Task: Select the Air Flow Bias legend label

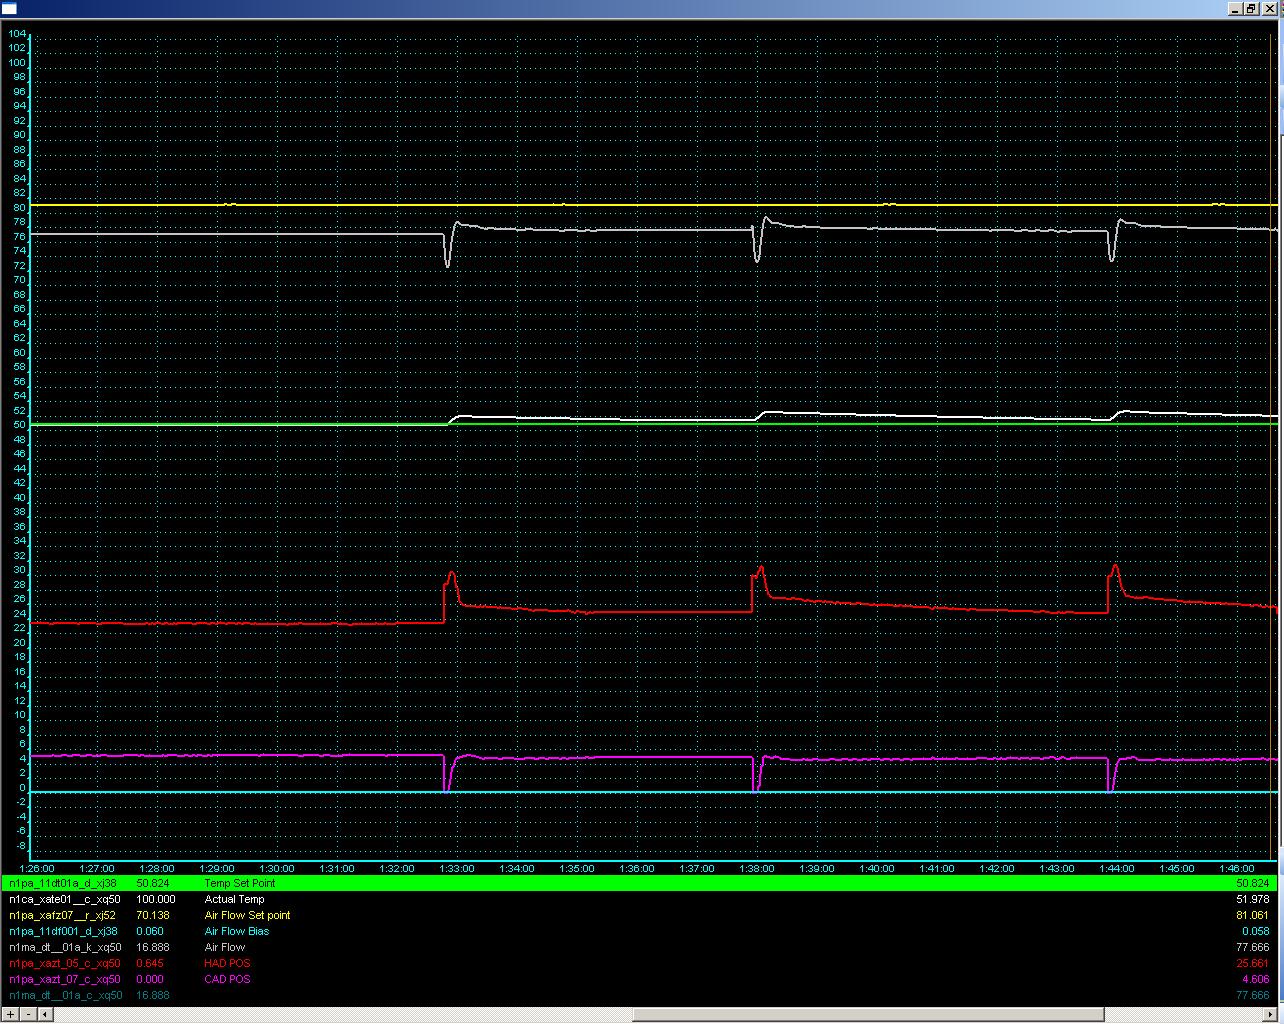Action: tap(236, 931)
